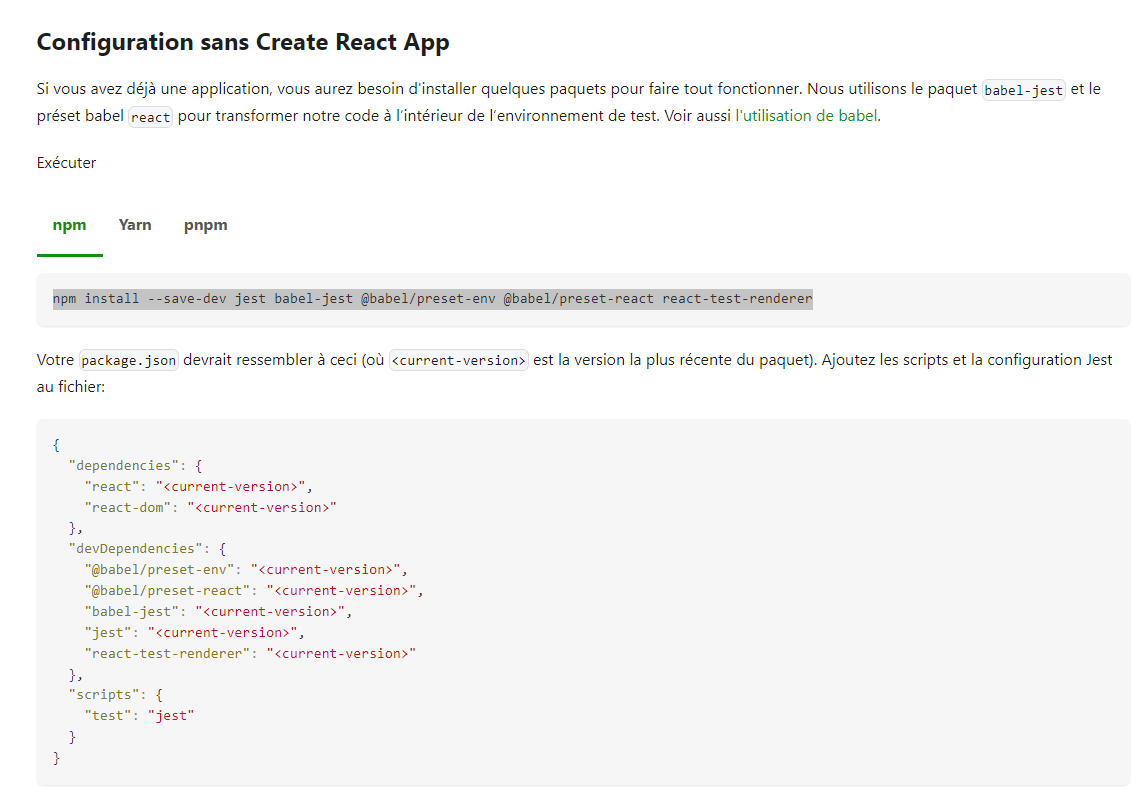This screenshot has width=1132, height=793.
Task: Click the "react-dom" line in the JSON
Action: pos(210,508)
